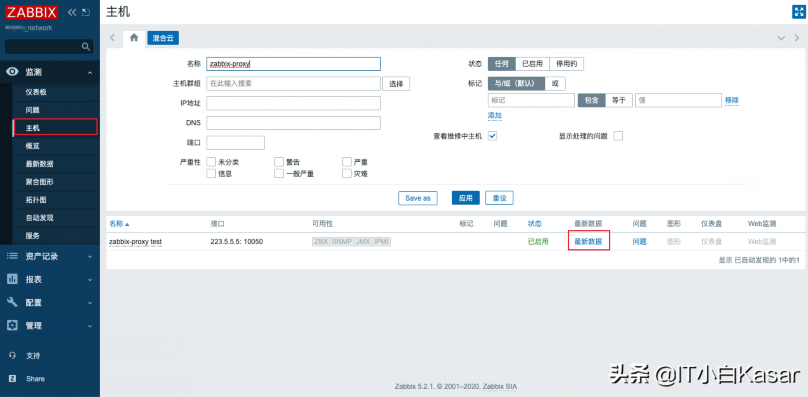Open 拓扑图 in the sidebar

pyautogui.click(x=36, y=200)
